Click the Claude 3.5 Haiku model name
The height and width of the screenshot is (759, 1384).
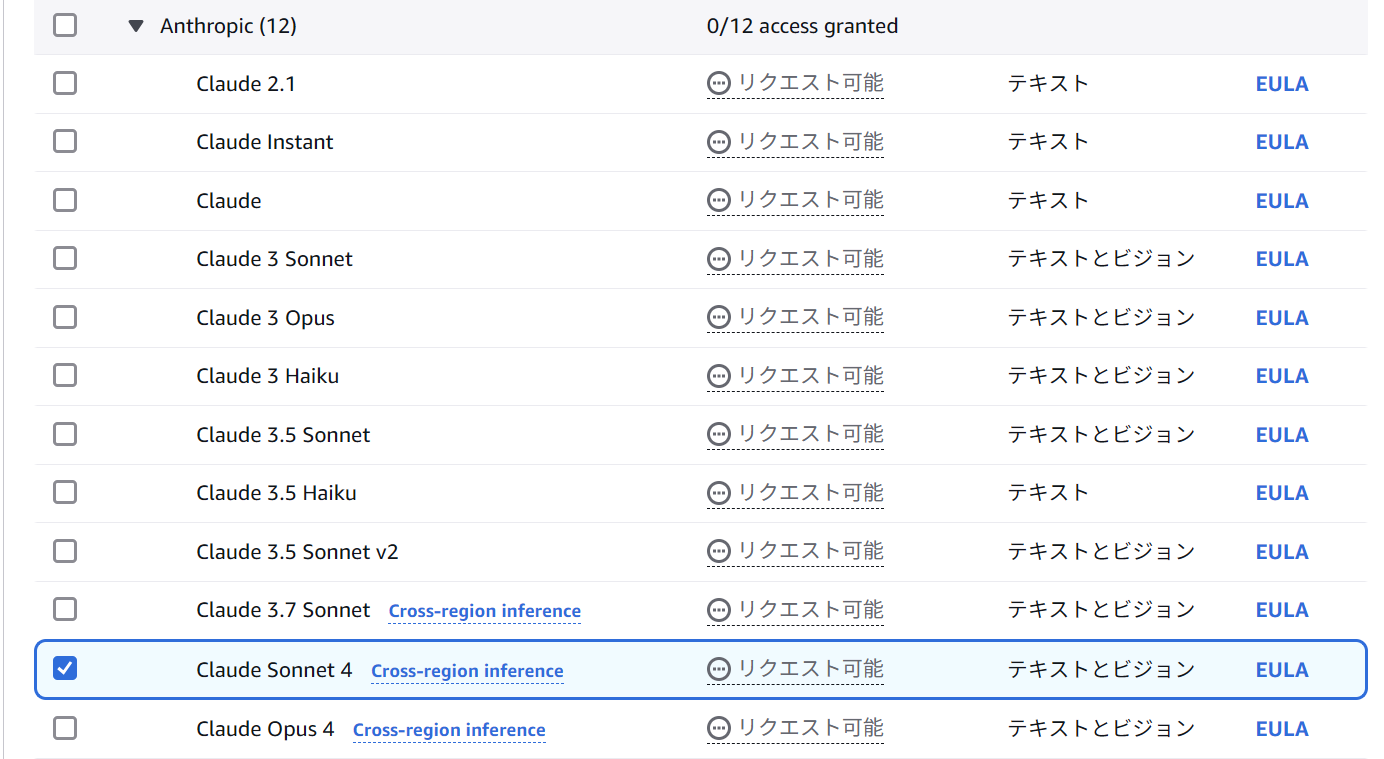(276, 493)
